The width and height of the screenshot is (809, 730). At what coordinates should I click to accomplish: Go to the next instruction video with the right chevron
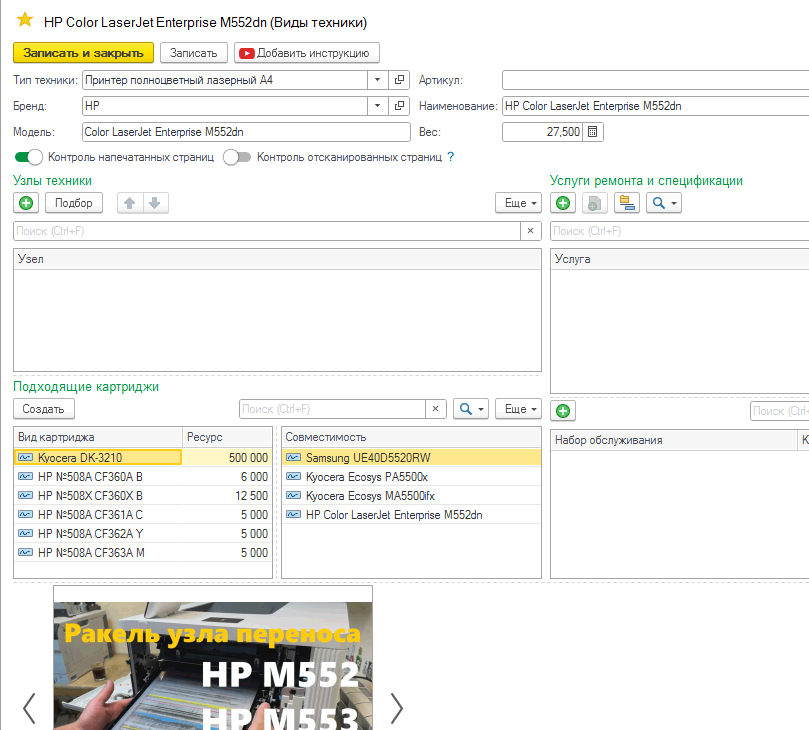click(396, 708)
